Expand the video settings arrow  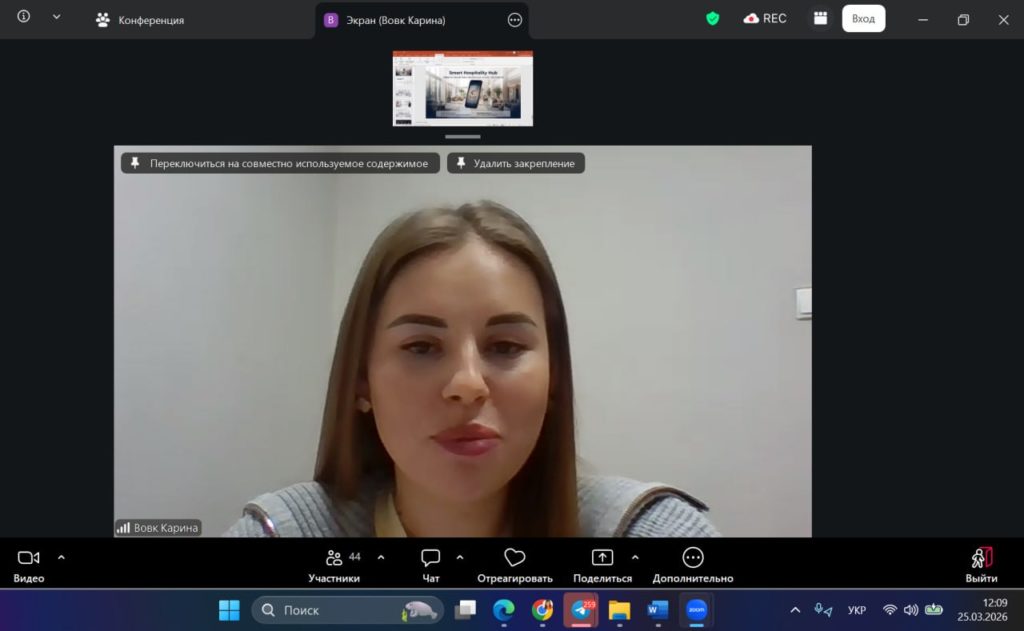click(61, 557)
